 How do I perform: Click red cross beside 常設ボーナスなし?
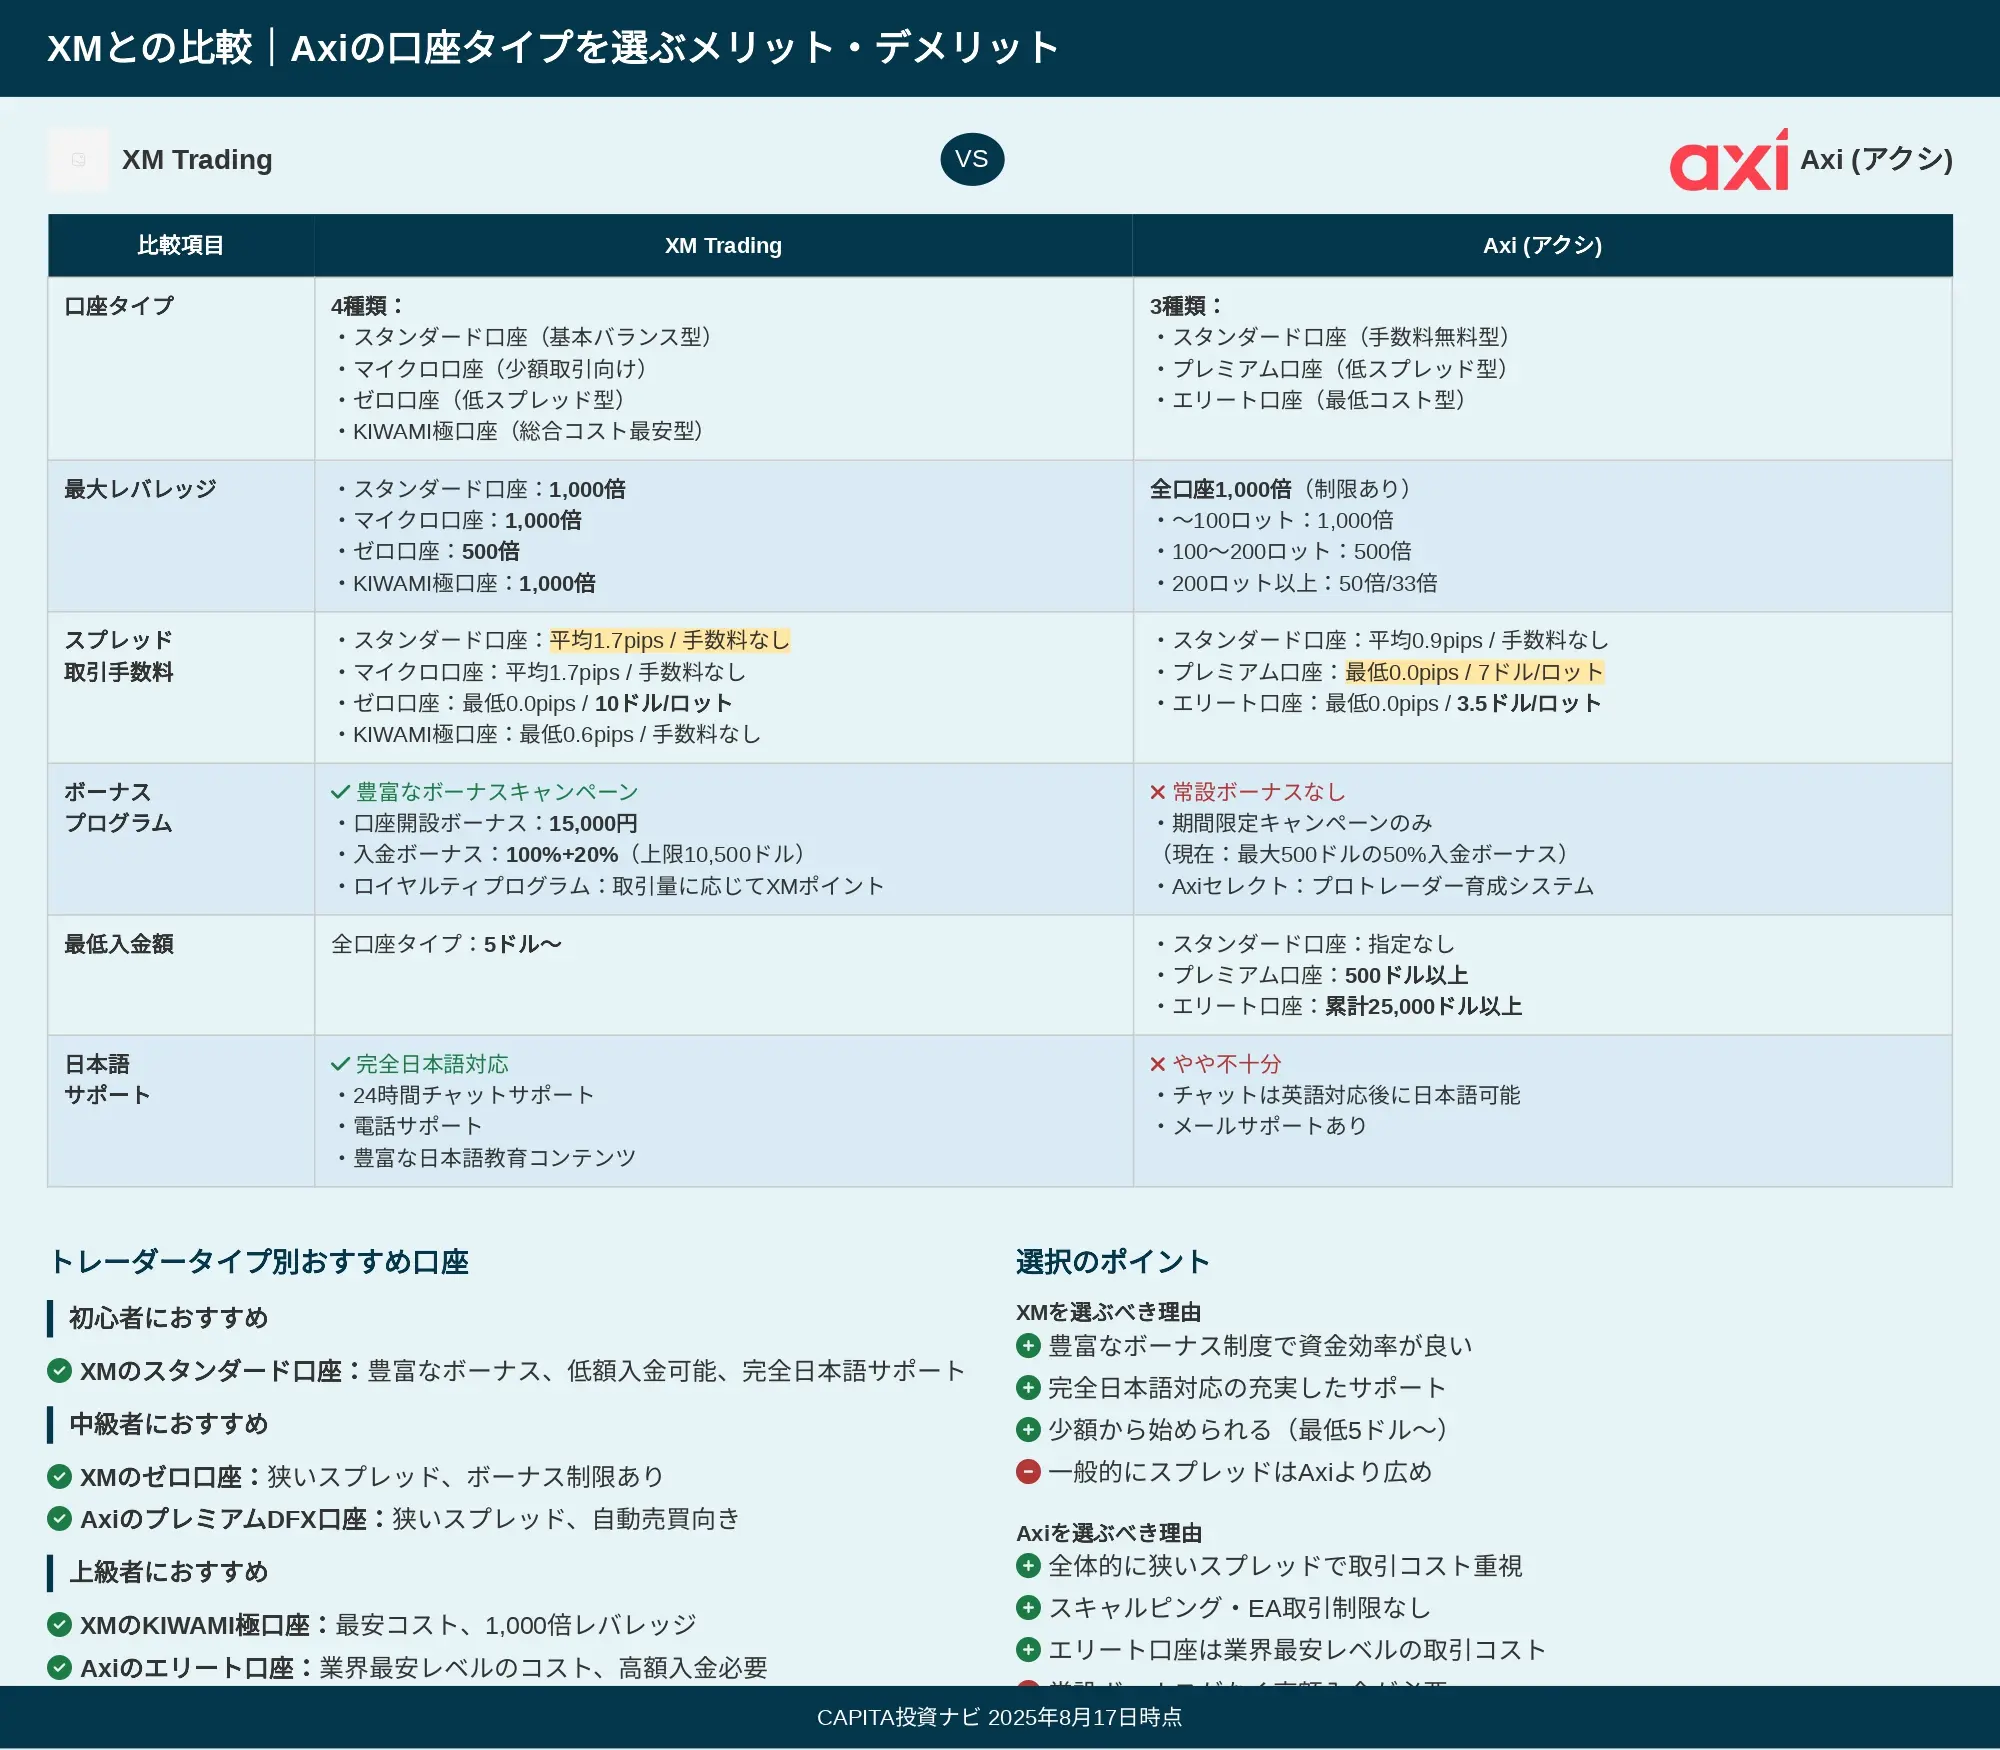pyautogui.click(x=1158, y=793)
